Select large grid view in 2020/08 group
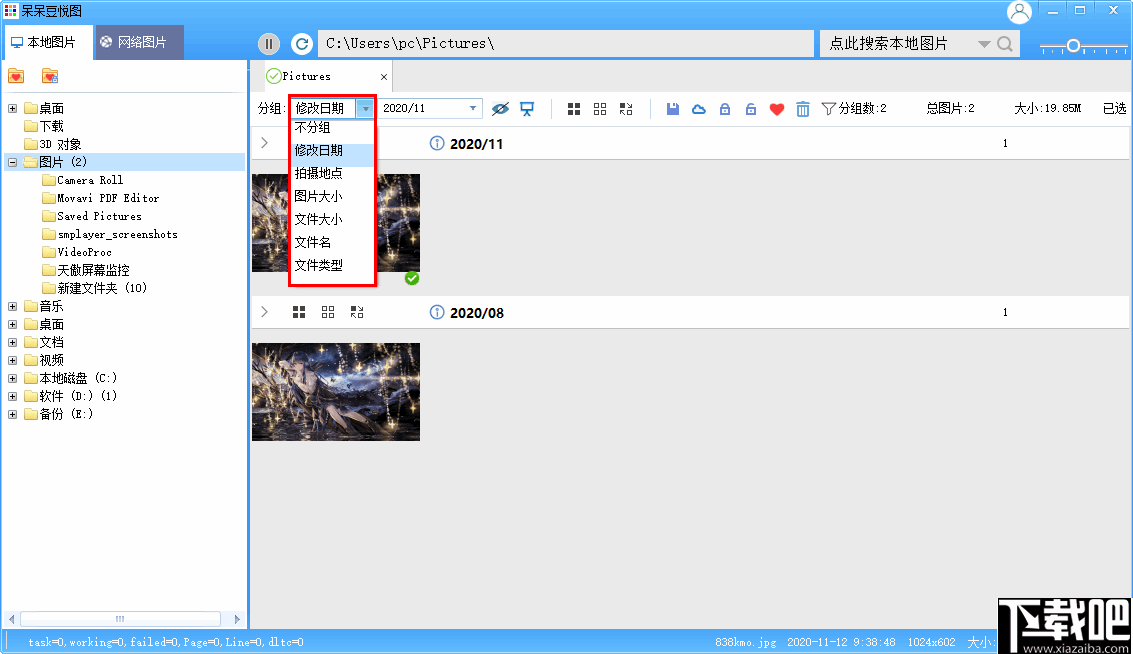 299,312
